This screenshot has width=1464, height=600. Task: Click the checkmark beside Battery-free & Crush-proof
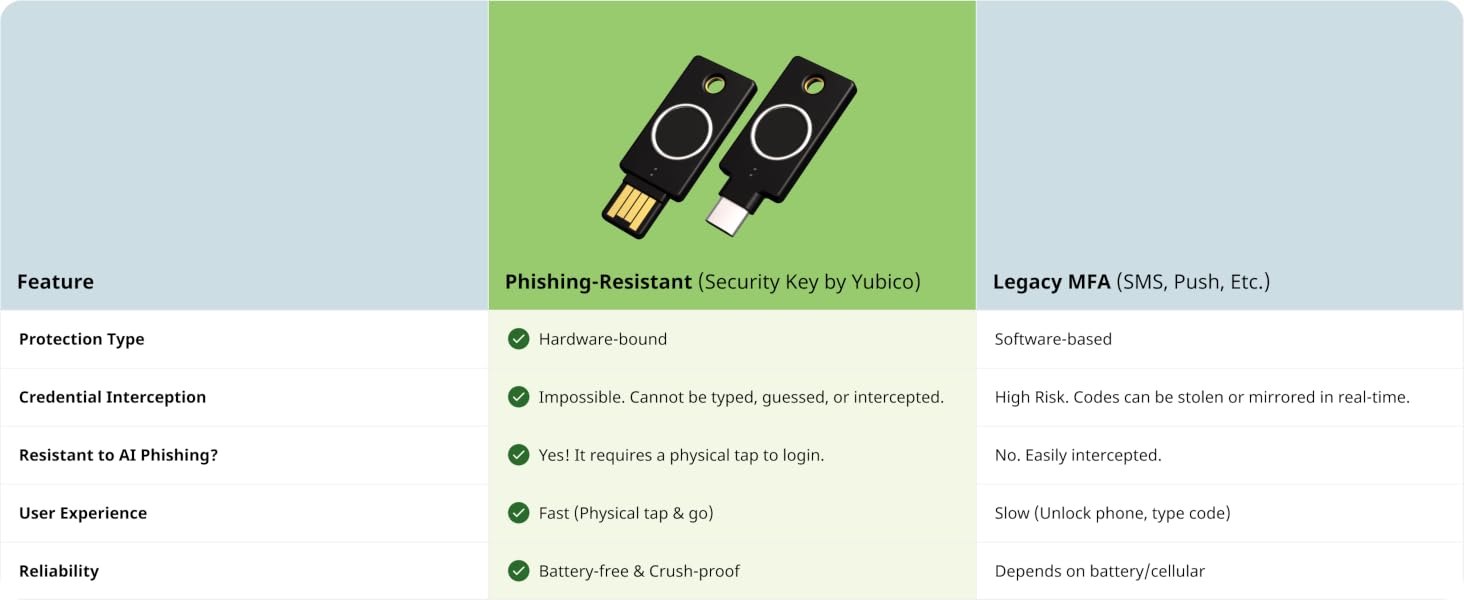(x=518, y=571)
